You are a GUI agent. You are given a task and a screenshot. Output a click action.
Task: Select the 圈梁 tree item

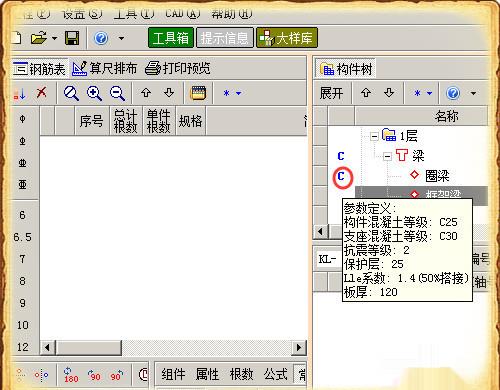tap(437, 176)
